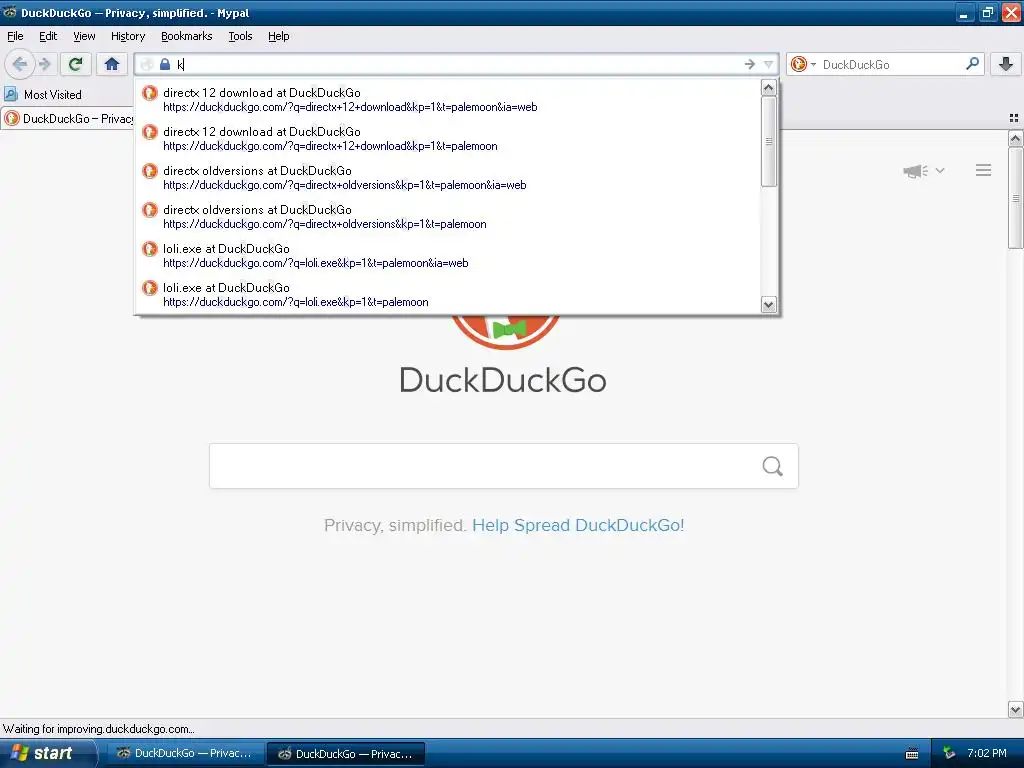The image size is (1024, 768).
Task: Open the Downloads arrow button
Action: [1006, 64]
